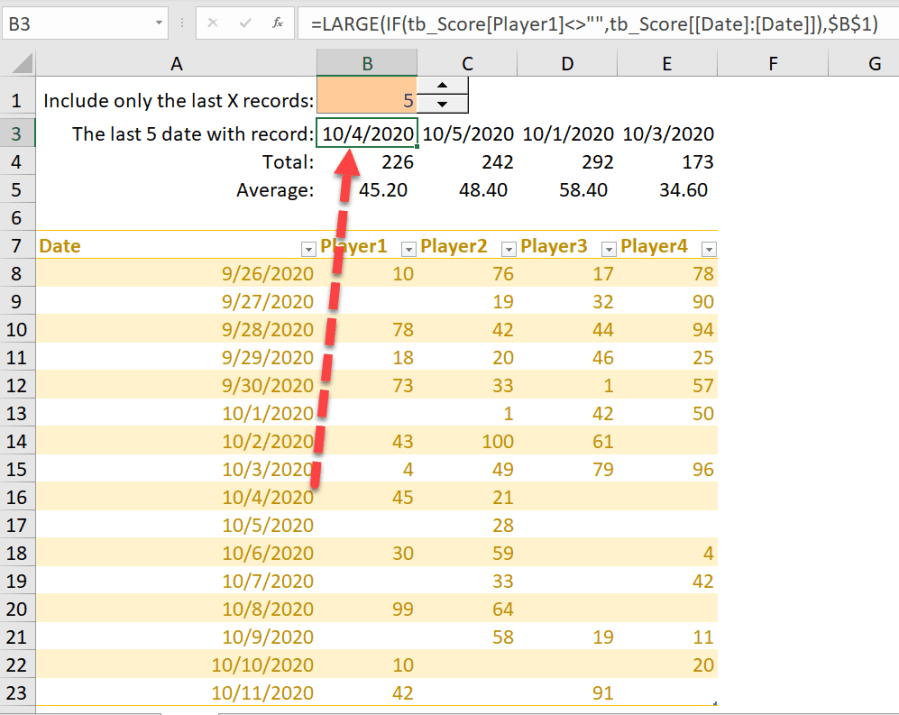Click the Insert Function fx icon
Screen dimensions: 899x715
[278, 23]
